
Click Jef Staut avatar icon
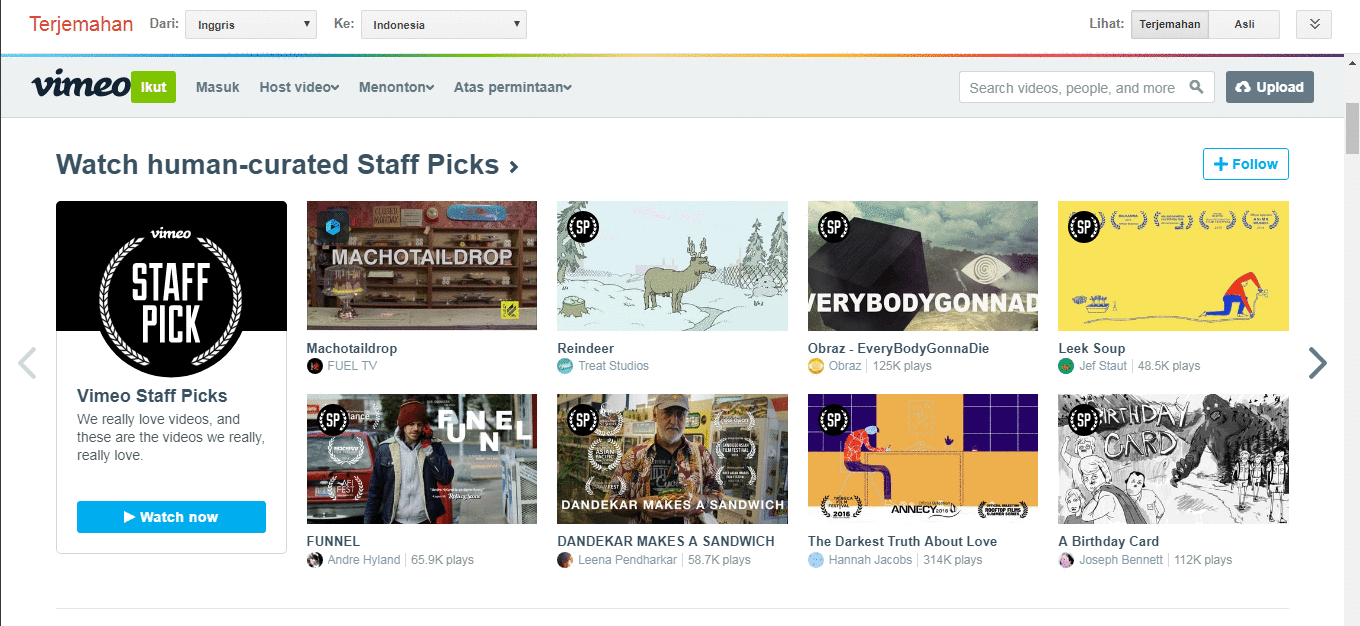[x=1066, y=366]
